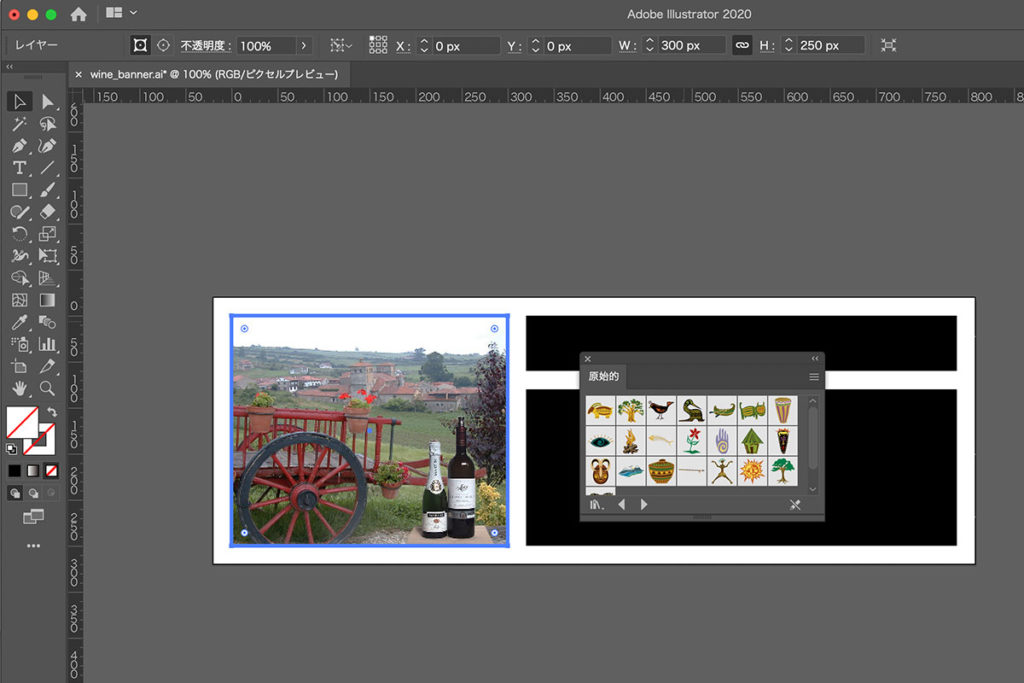Pick the Rectangle tool
Image resolution: width=1024 pixels, height=683 pixels.
[x=19, y=190]
